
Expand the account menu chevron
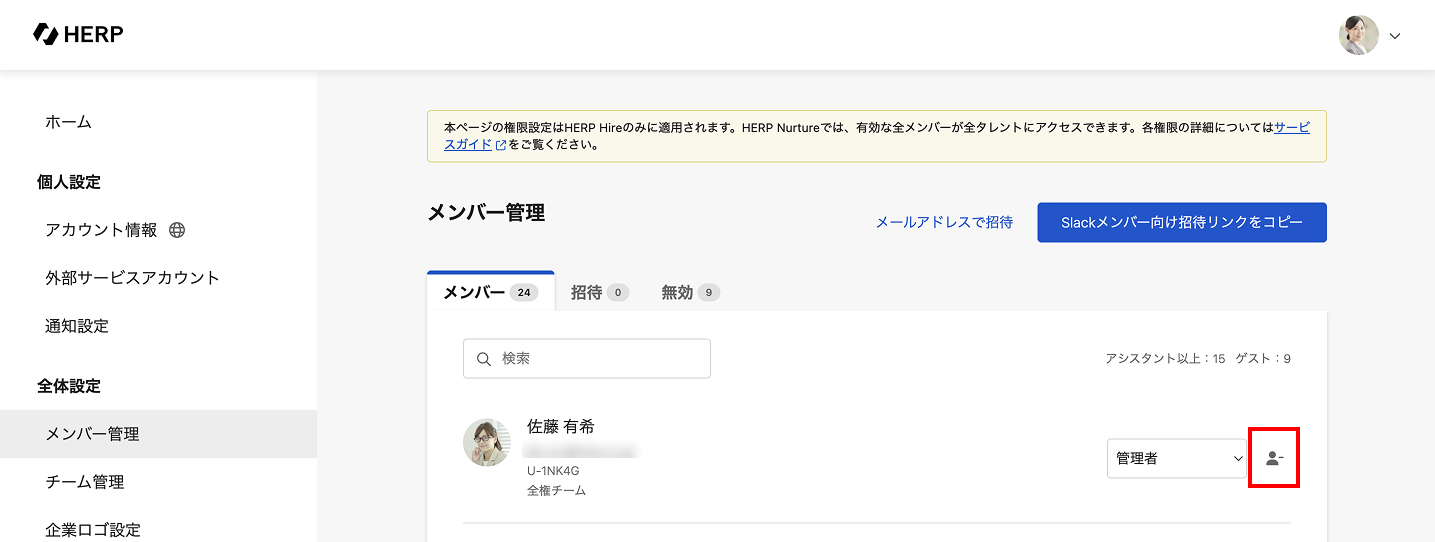click(1395, 36)
